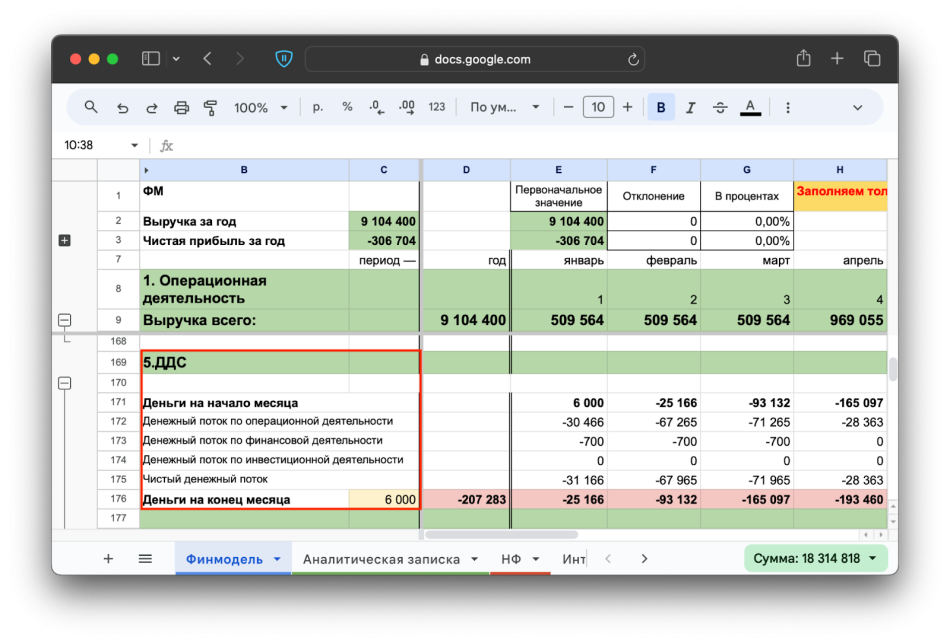The image size is (950, 643).
Task: Click the search menus magnifier icon
Action: click(x=91, y=107)
